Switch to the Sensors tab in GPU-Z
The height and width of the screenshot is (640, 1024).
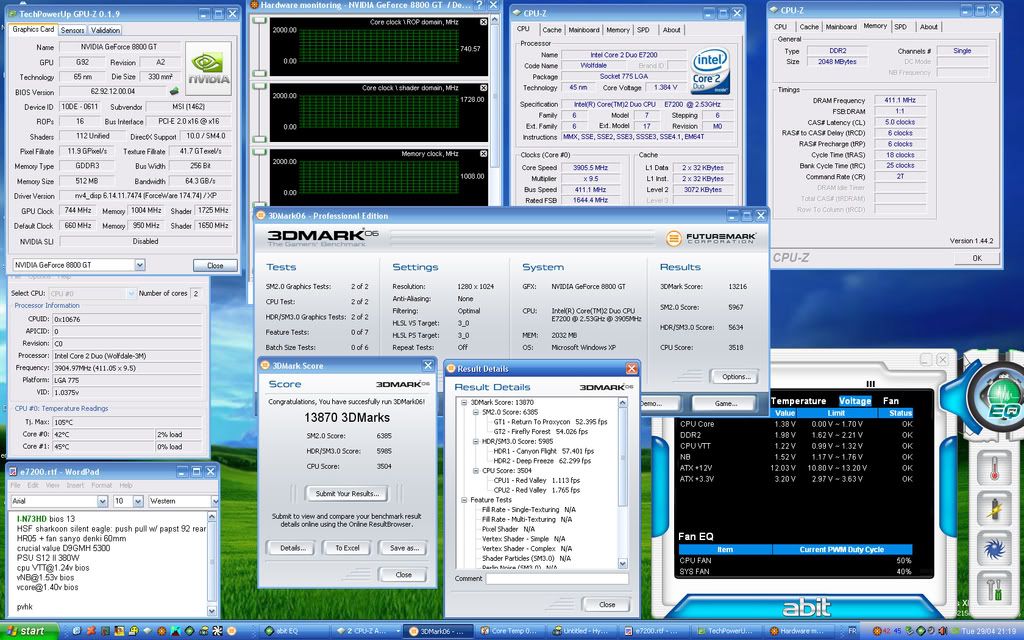73,30
